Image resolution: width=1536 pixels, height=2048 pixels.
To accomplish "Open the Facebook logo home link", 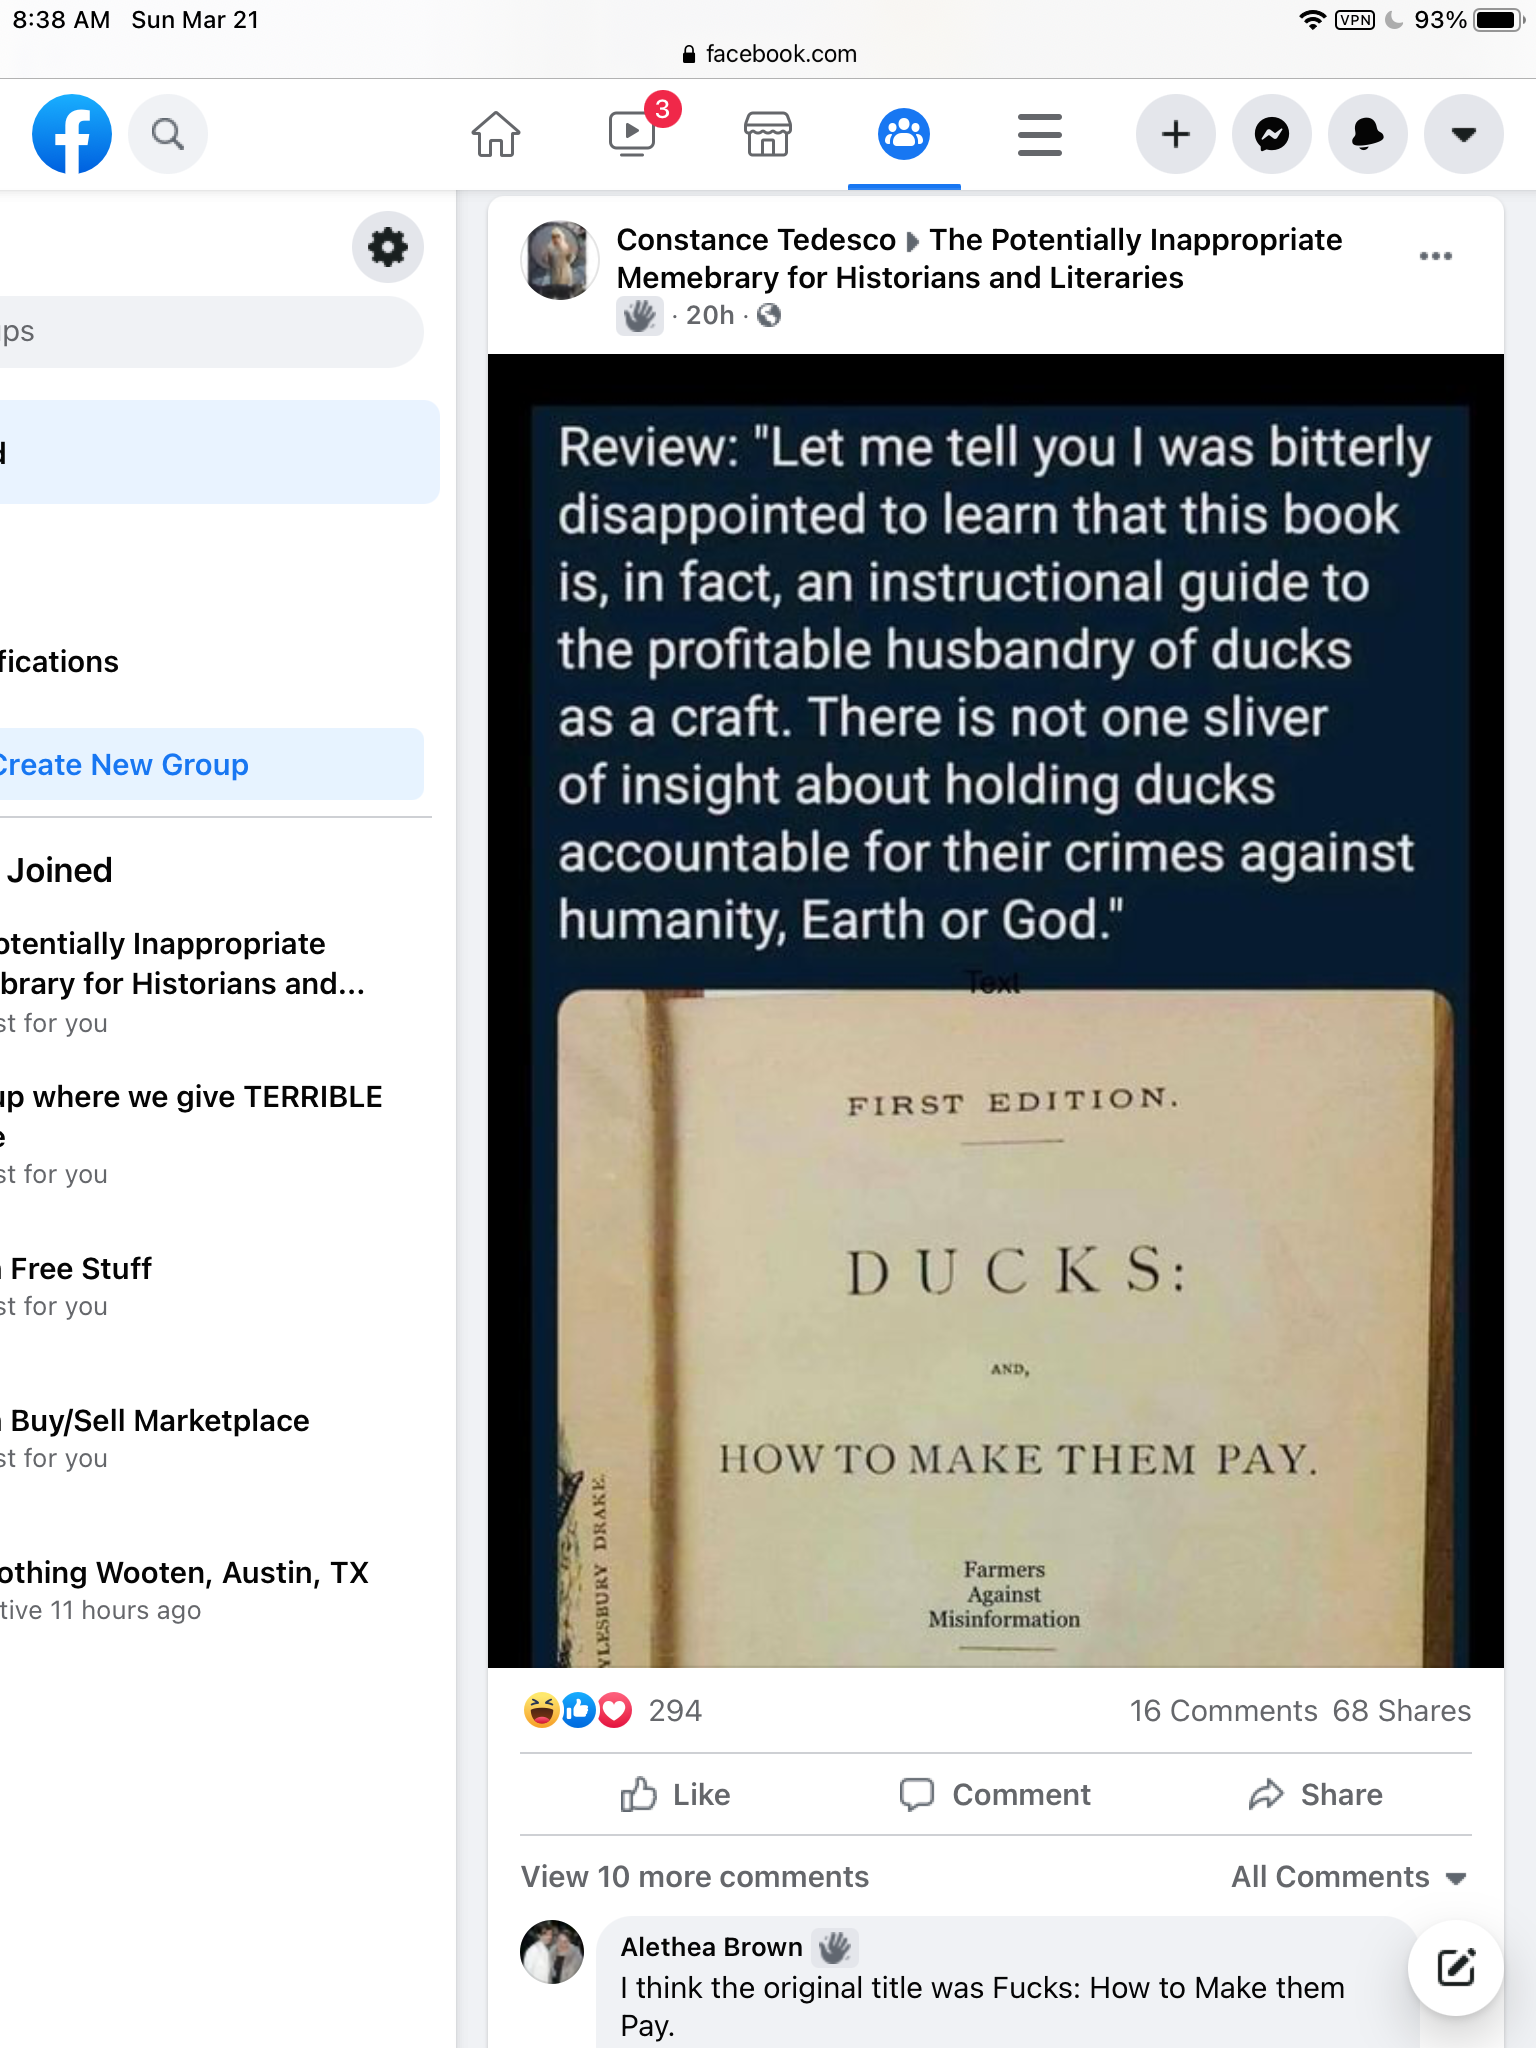I will pyautogui.click(x=72, y=134).
